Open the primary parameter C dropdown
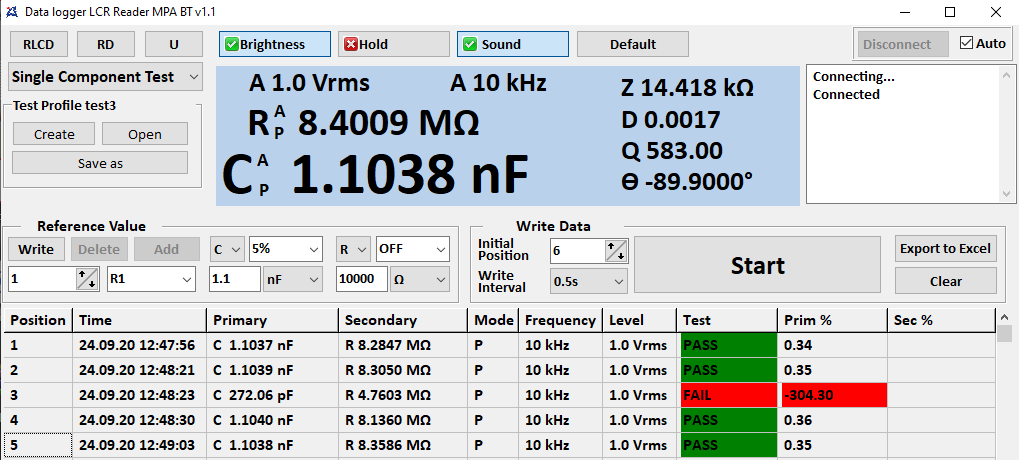1019x460 pixels. point(227,249)
